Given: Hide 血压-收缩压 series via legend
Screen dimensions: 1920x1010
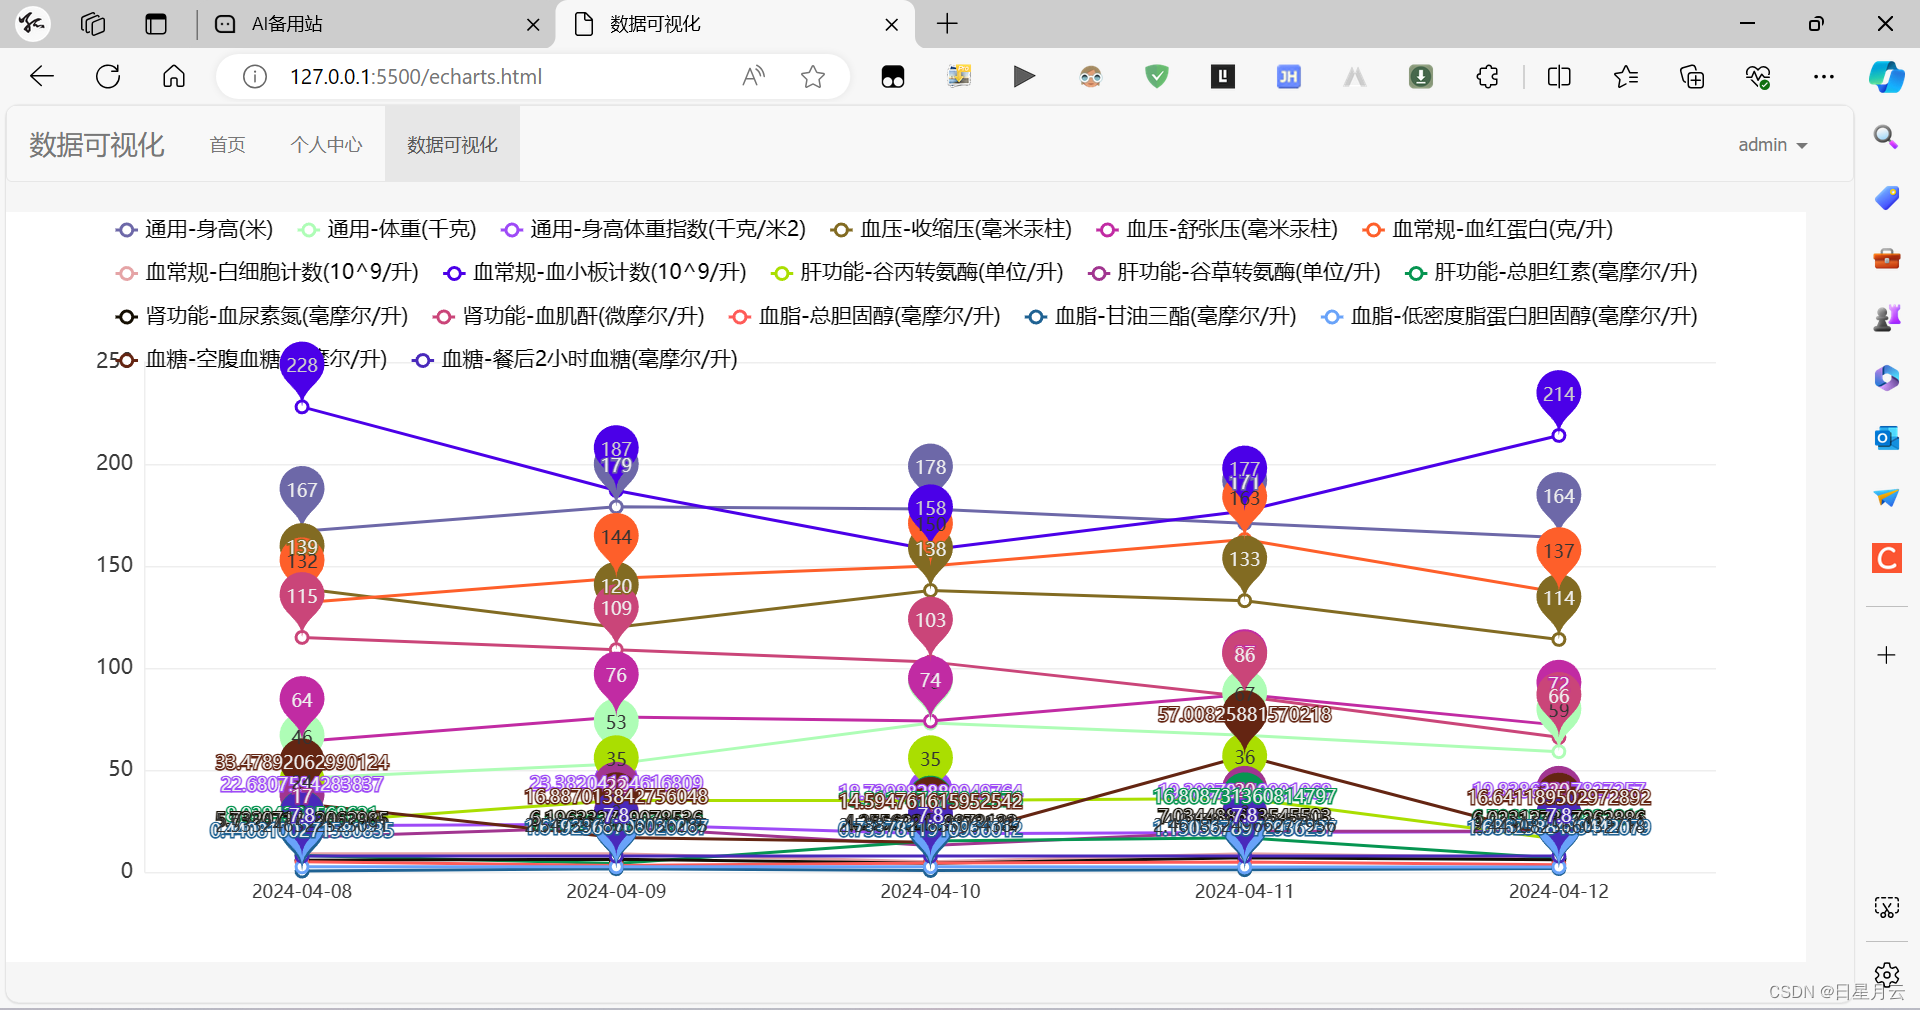Looking at the screenshot, I should (951, 230).
